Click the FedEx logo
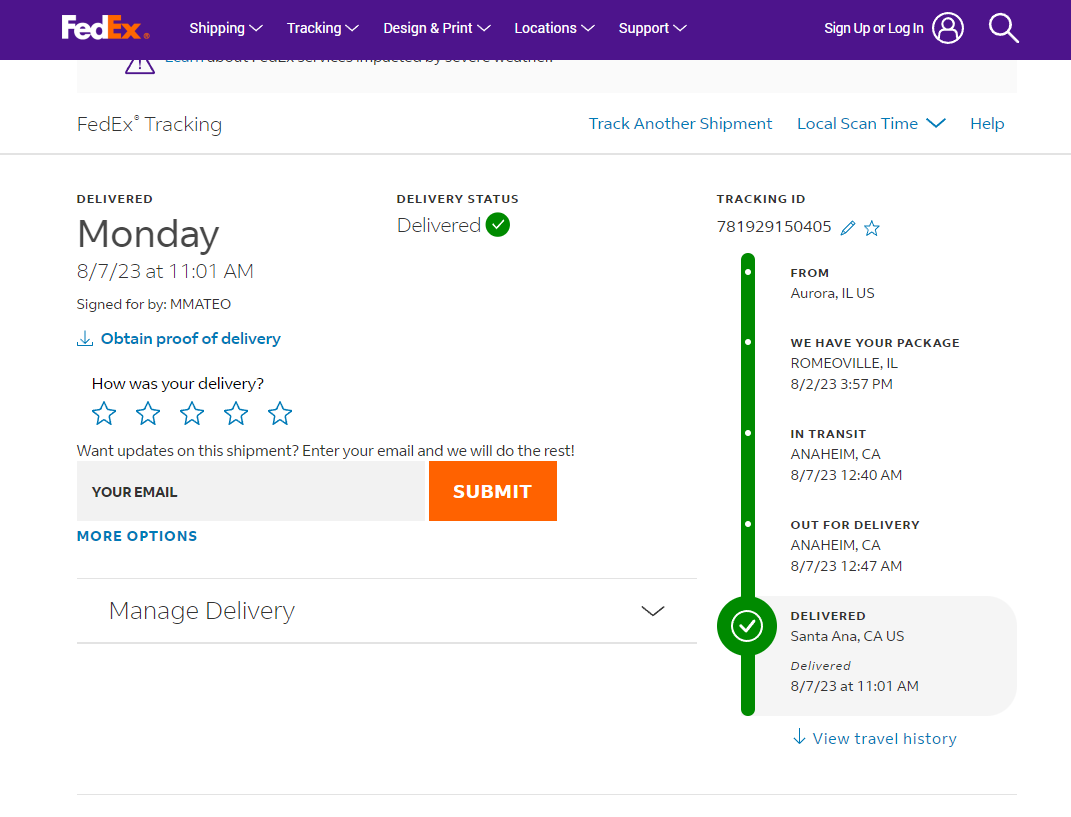 105,28
